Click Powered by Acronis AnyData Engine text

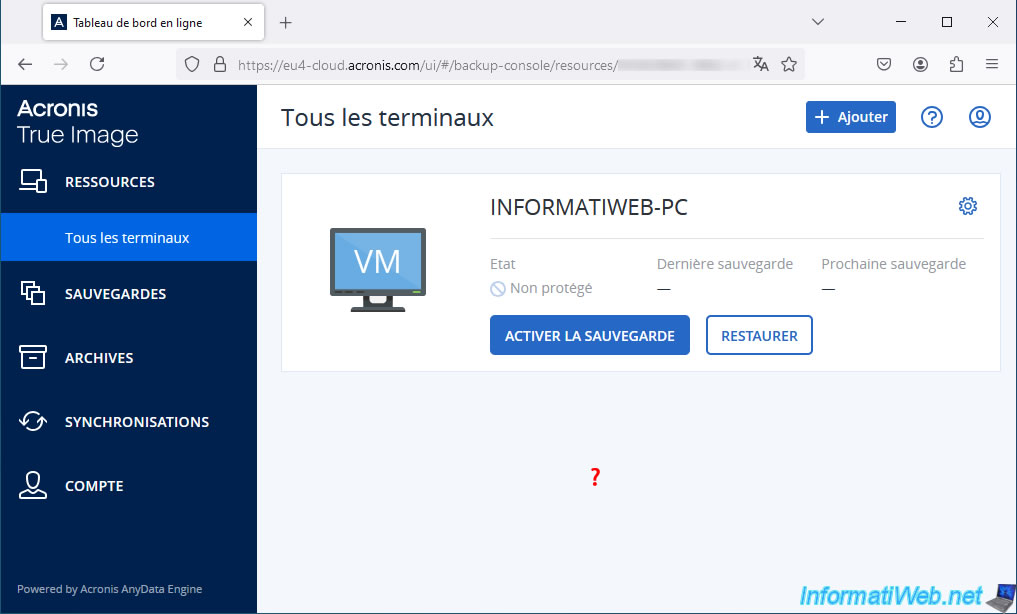(x=110, y=589)
